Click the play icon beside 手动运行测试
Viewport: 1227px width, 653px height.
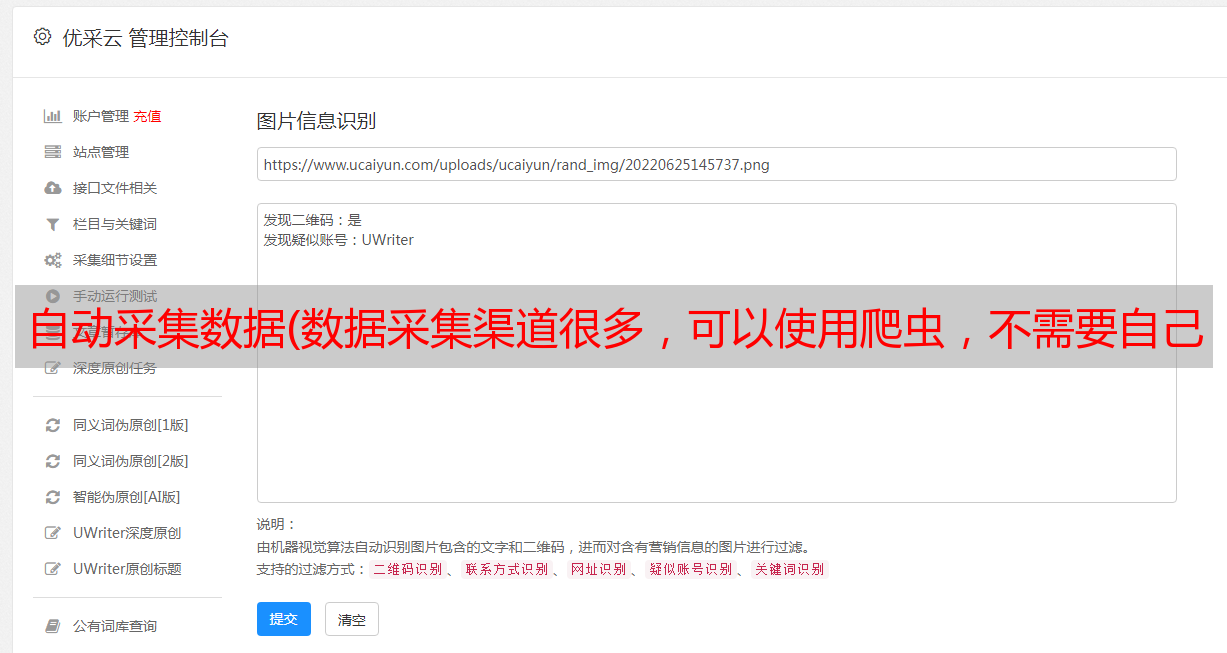pos(53,296)
